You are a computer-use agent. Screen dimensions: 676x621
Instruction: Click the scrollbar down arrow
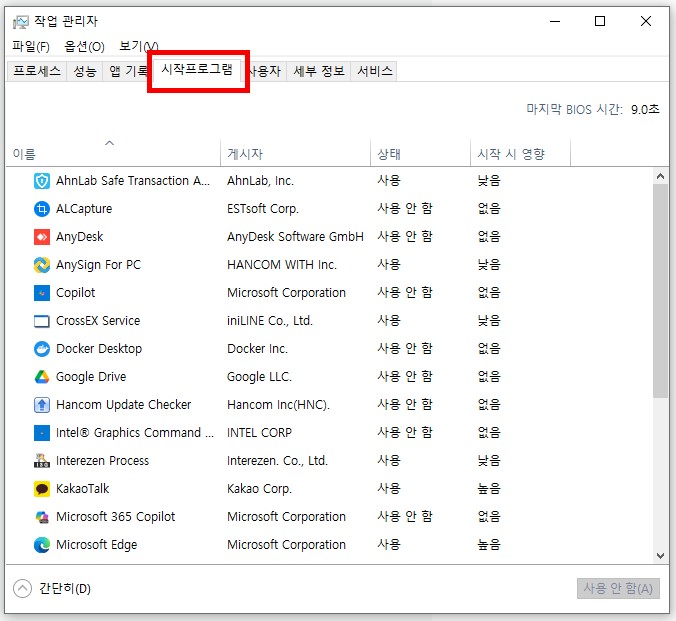point(660,556)
